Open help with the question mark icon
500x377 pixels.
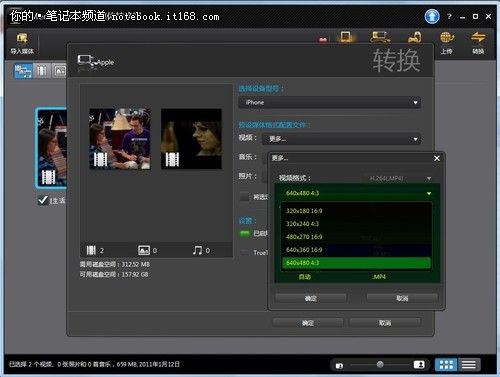[x=449, y=16]
